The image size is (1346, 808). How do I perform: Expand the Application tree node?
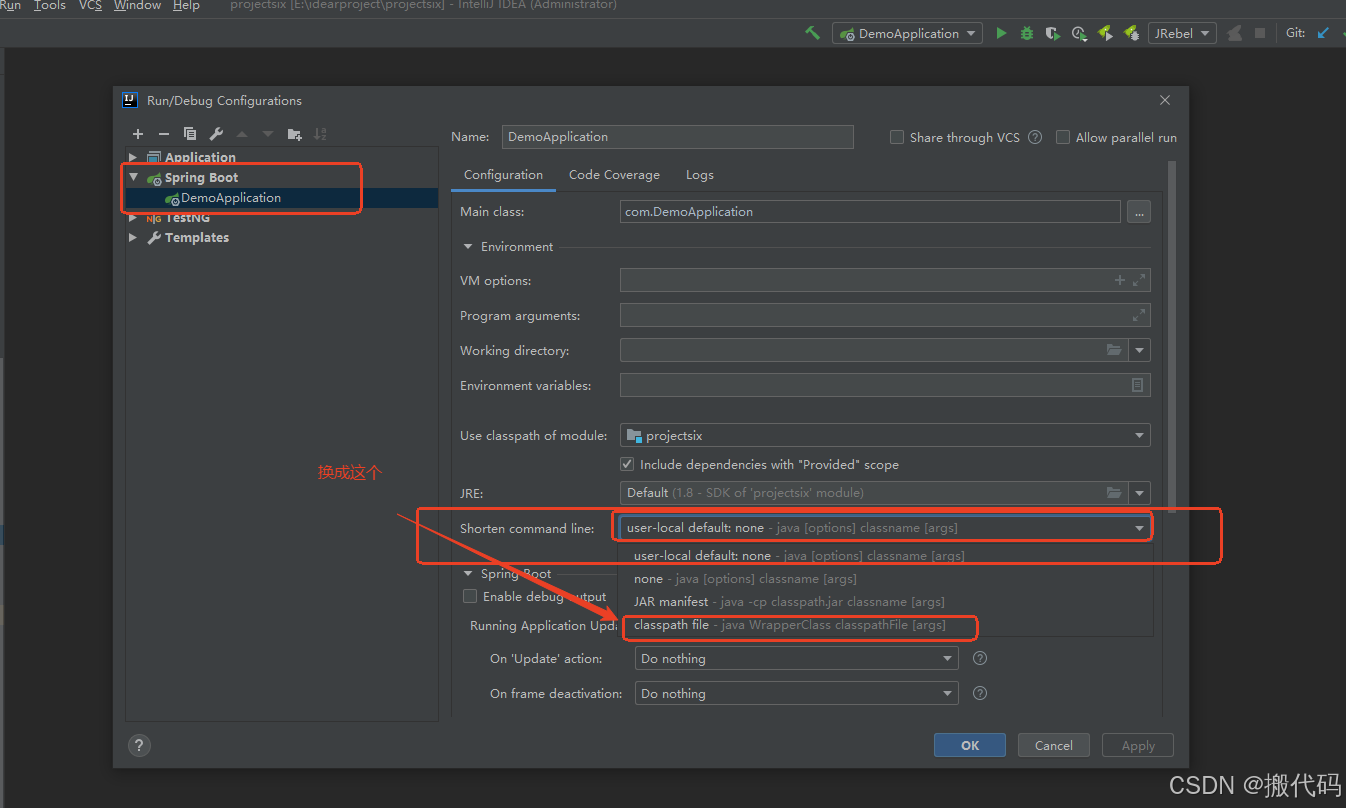[133, 157]
